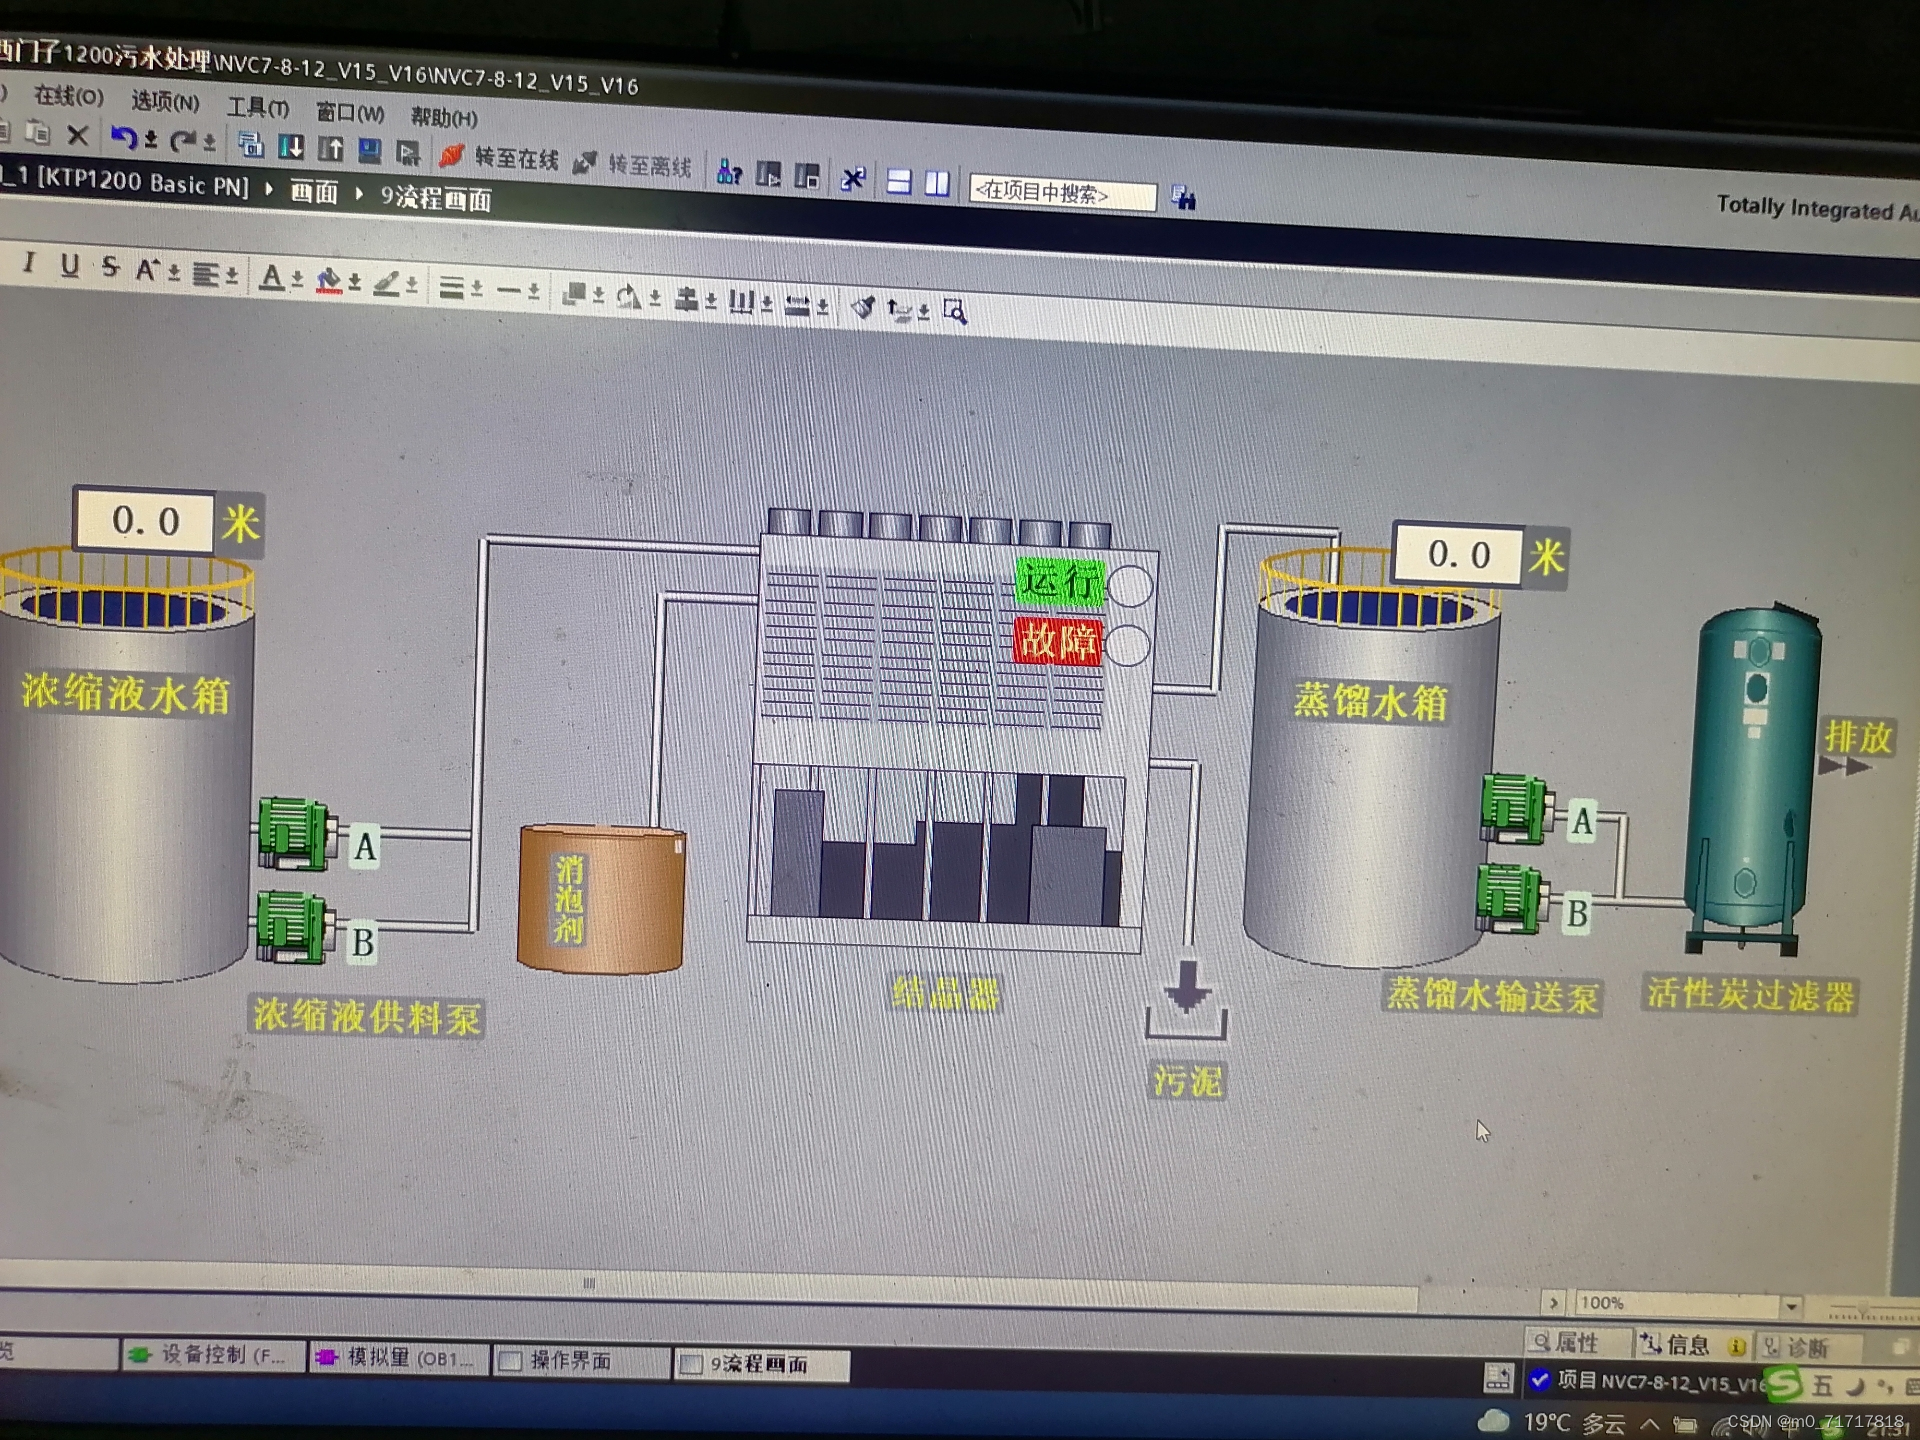Click 蒸馏水箱 level 0.0 field

[1458, 553]
